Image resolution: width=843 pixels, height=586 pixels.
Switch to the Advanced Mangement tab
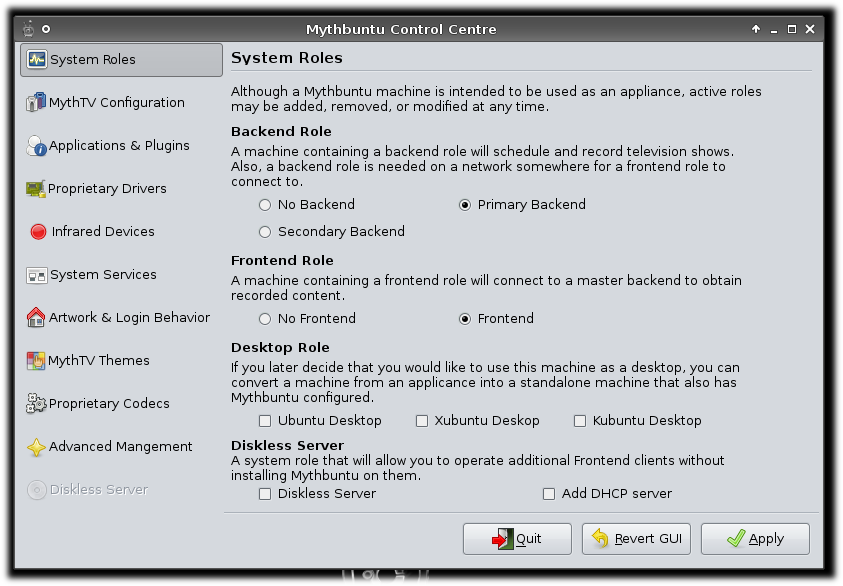(122, 447)
